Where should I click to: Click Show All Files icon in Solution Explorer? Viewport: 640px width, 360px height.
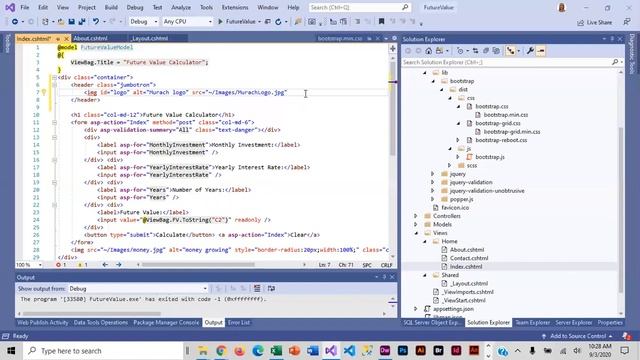click(x=496, y=51)
